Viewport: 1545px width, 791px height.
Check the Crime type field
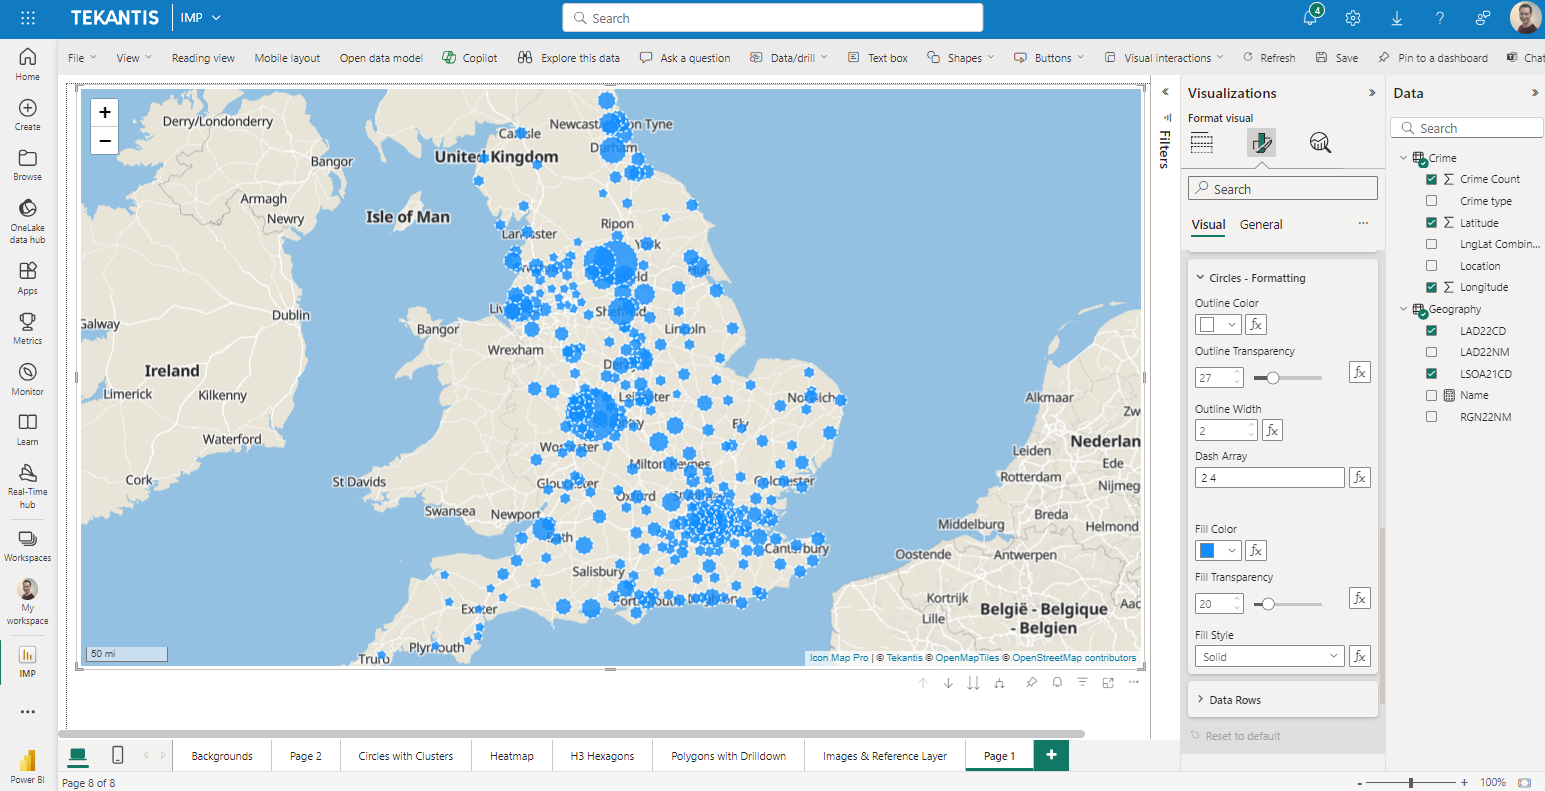tap(1431, 201)
